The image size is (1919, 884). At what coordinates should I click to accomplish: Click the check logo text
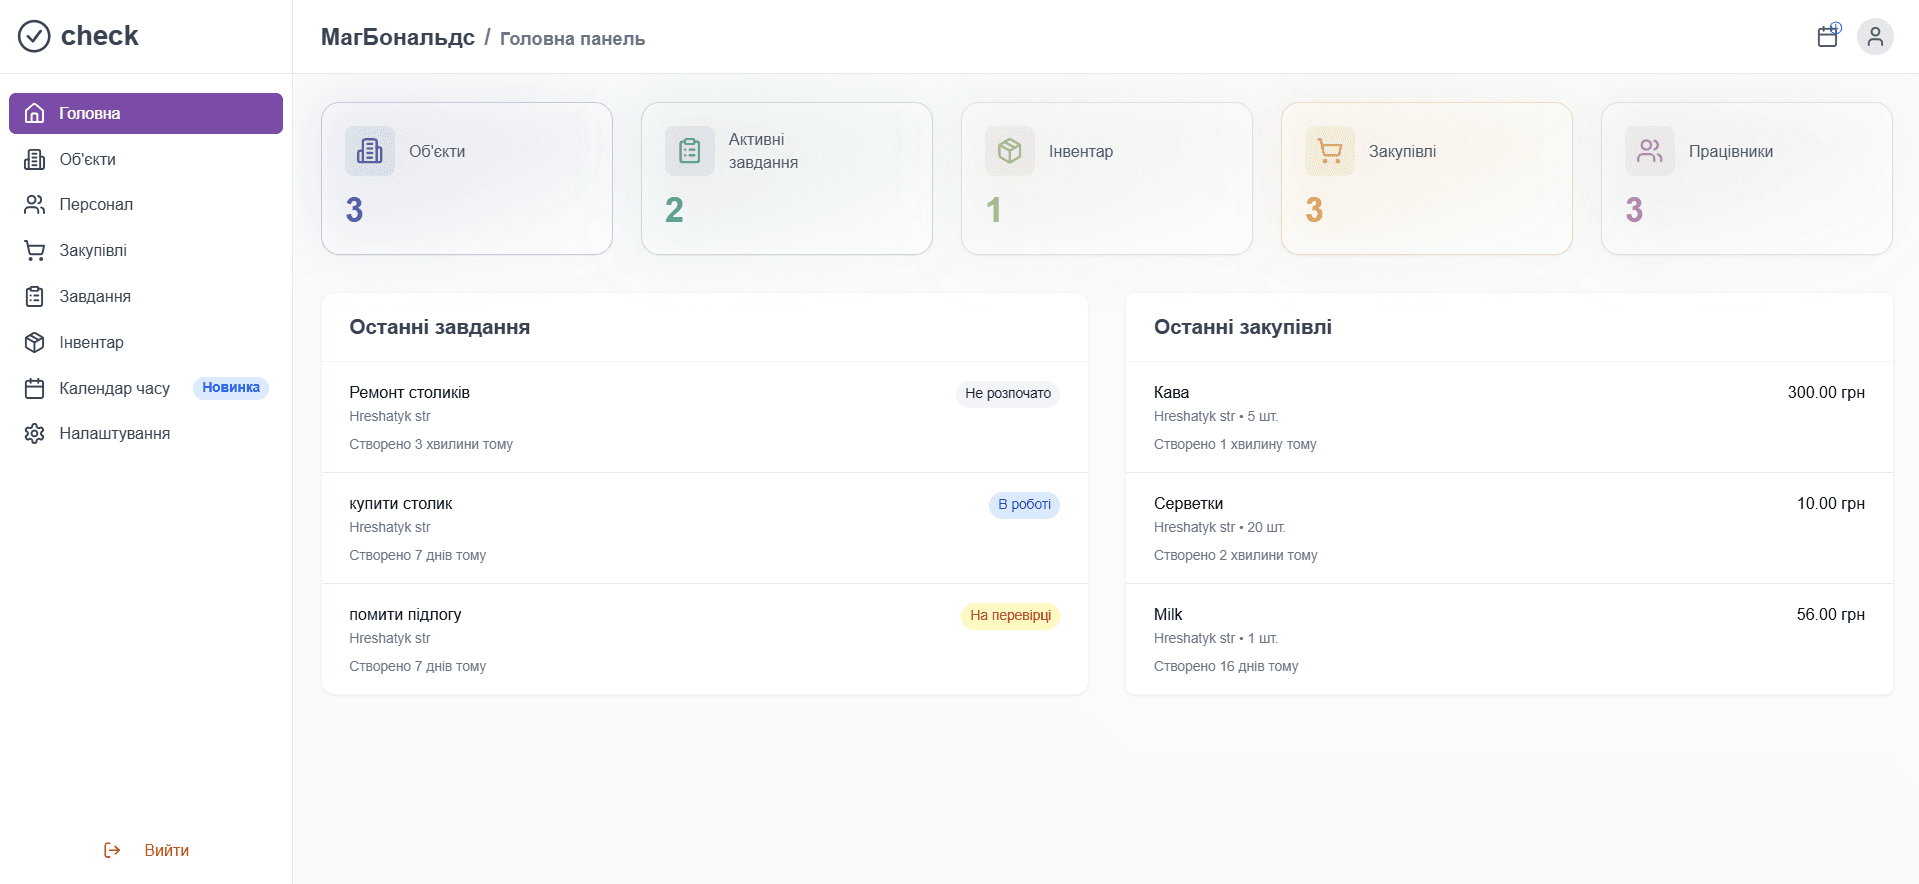tap(100, 36)
